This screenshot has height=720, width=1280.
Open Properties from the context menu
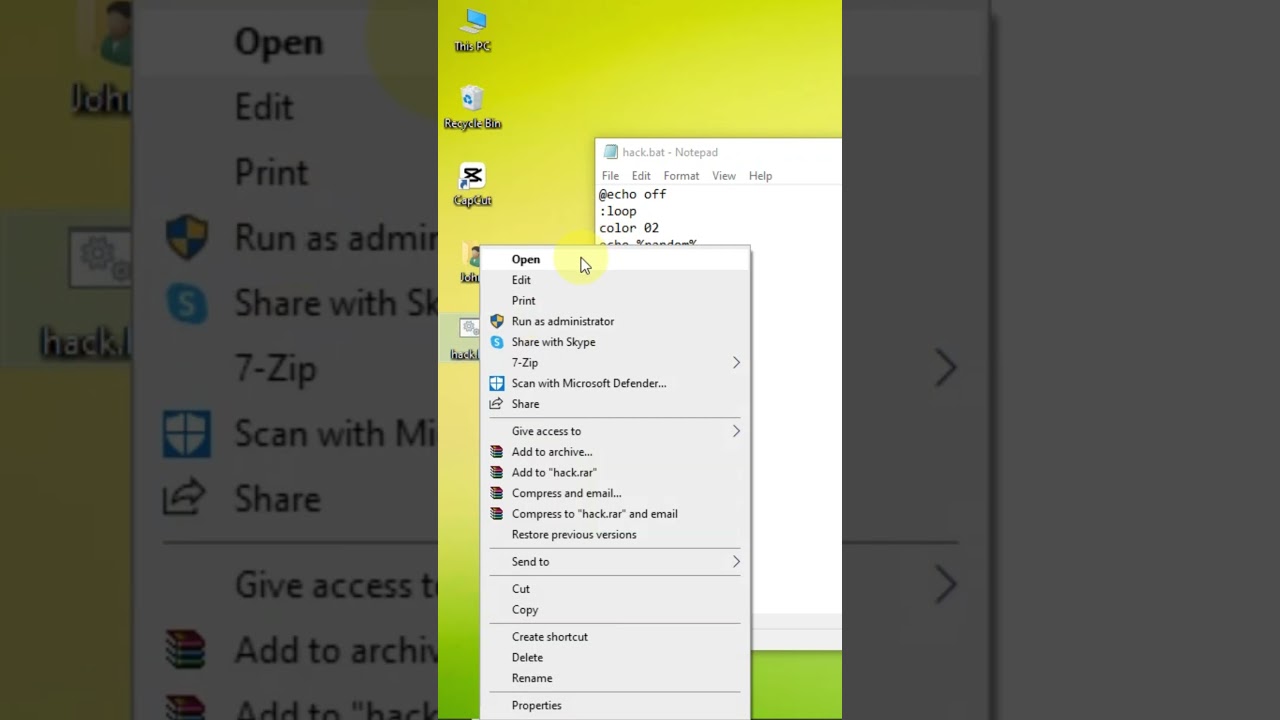[615, 705]
